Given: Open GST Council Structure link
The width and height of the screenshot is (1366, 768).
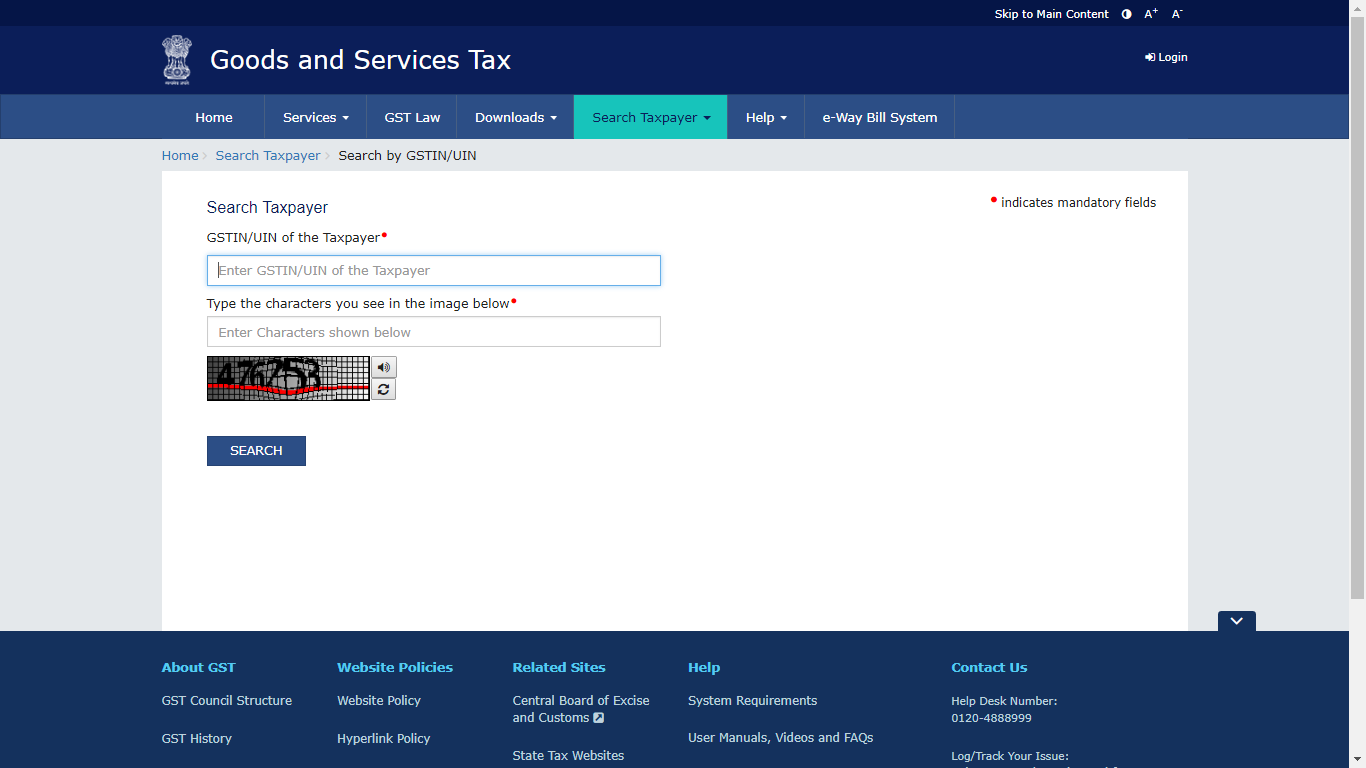Looking at the screenshot, I should click(227, 700).
